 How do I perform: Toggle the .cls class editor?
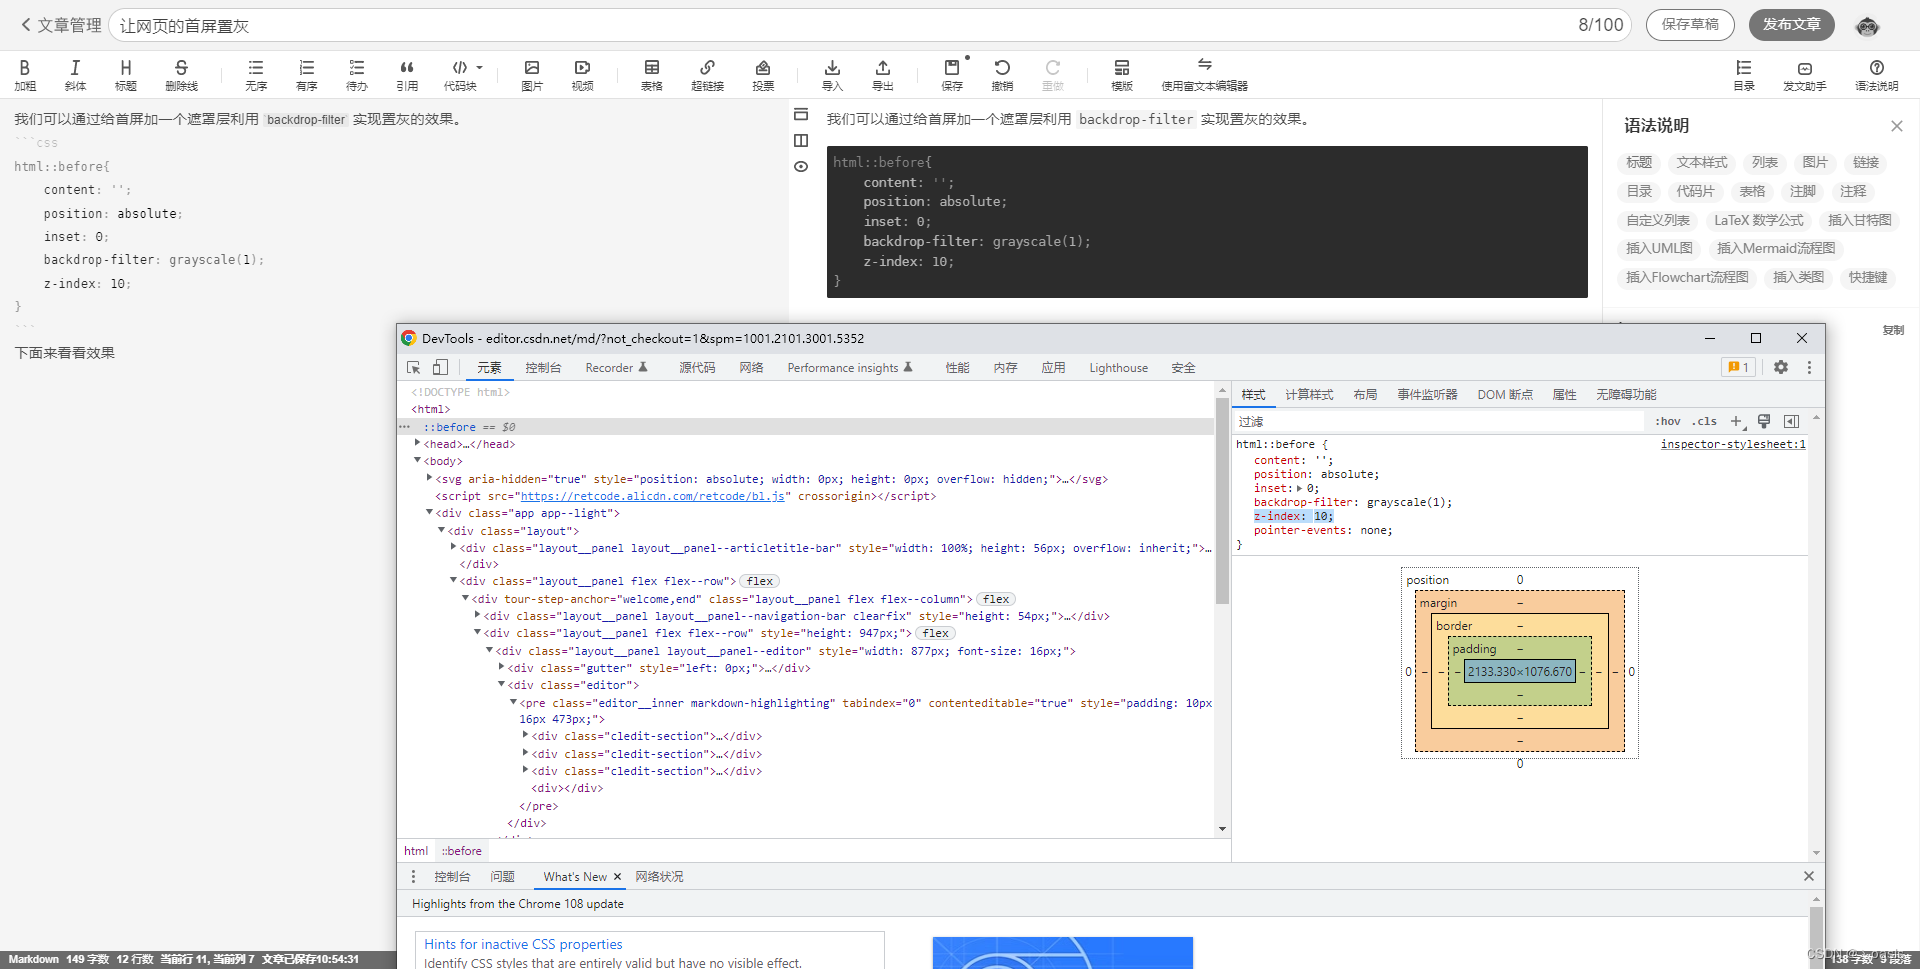pyautogui.click(x=1705, y=421)
